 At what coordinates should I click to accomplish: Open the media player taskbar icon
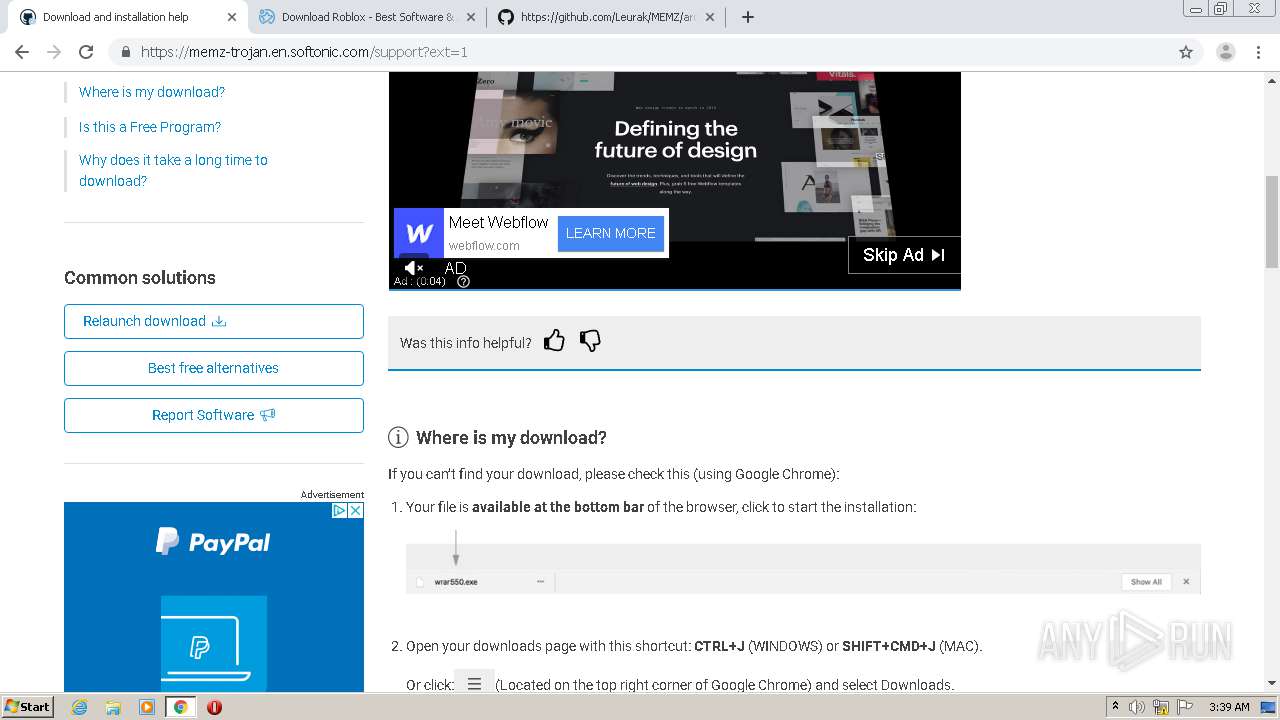[147, 707]
